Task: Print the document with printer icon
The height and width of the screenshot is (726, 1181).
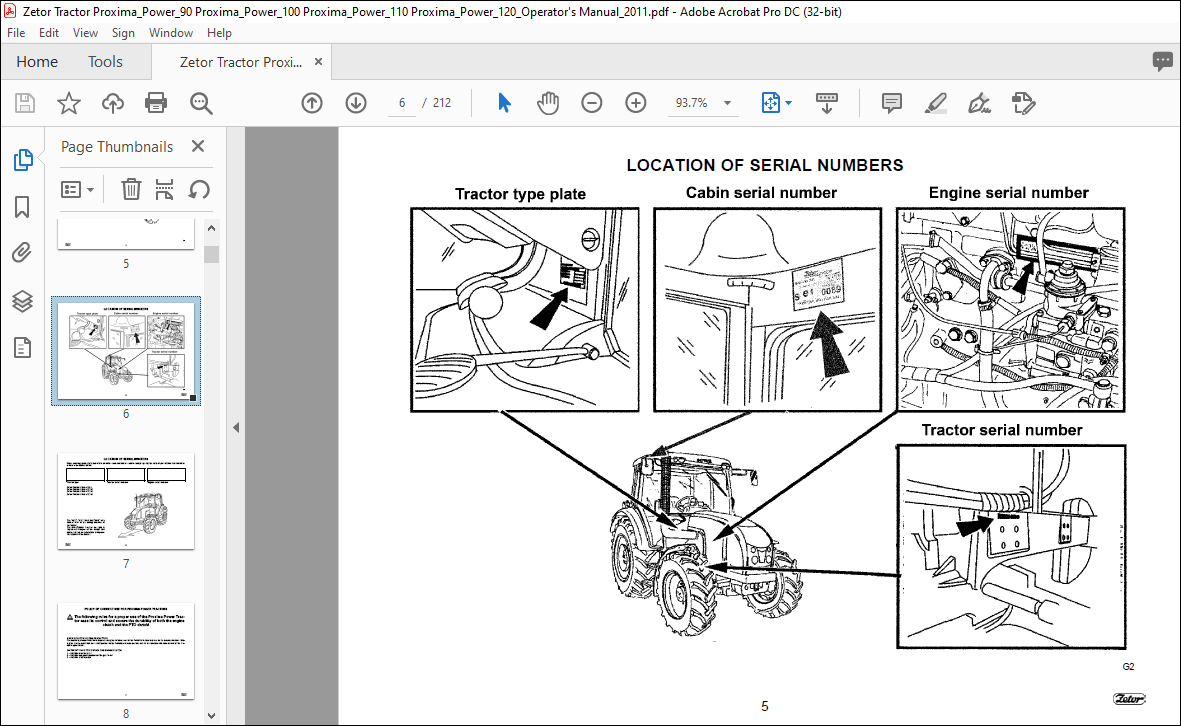Action: 156,103
